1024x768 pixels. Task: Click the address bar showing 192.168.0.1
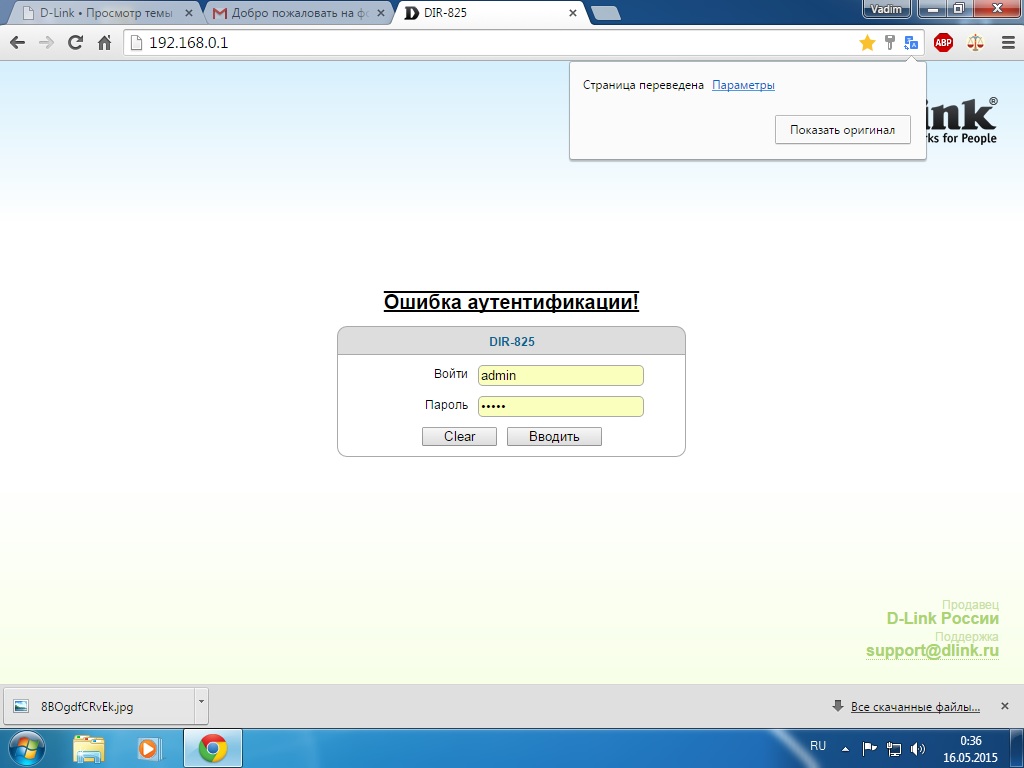(x=490, y=43)
